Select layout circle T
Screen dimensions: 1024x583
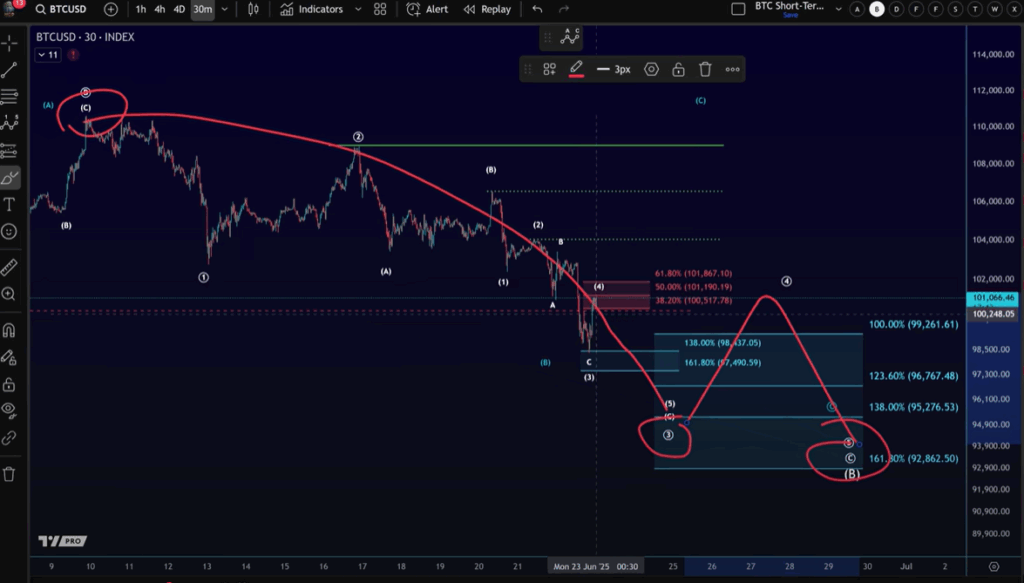pyautogui.click(x=976, y=9)
